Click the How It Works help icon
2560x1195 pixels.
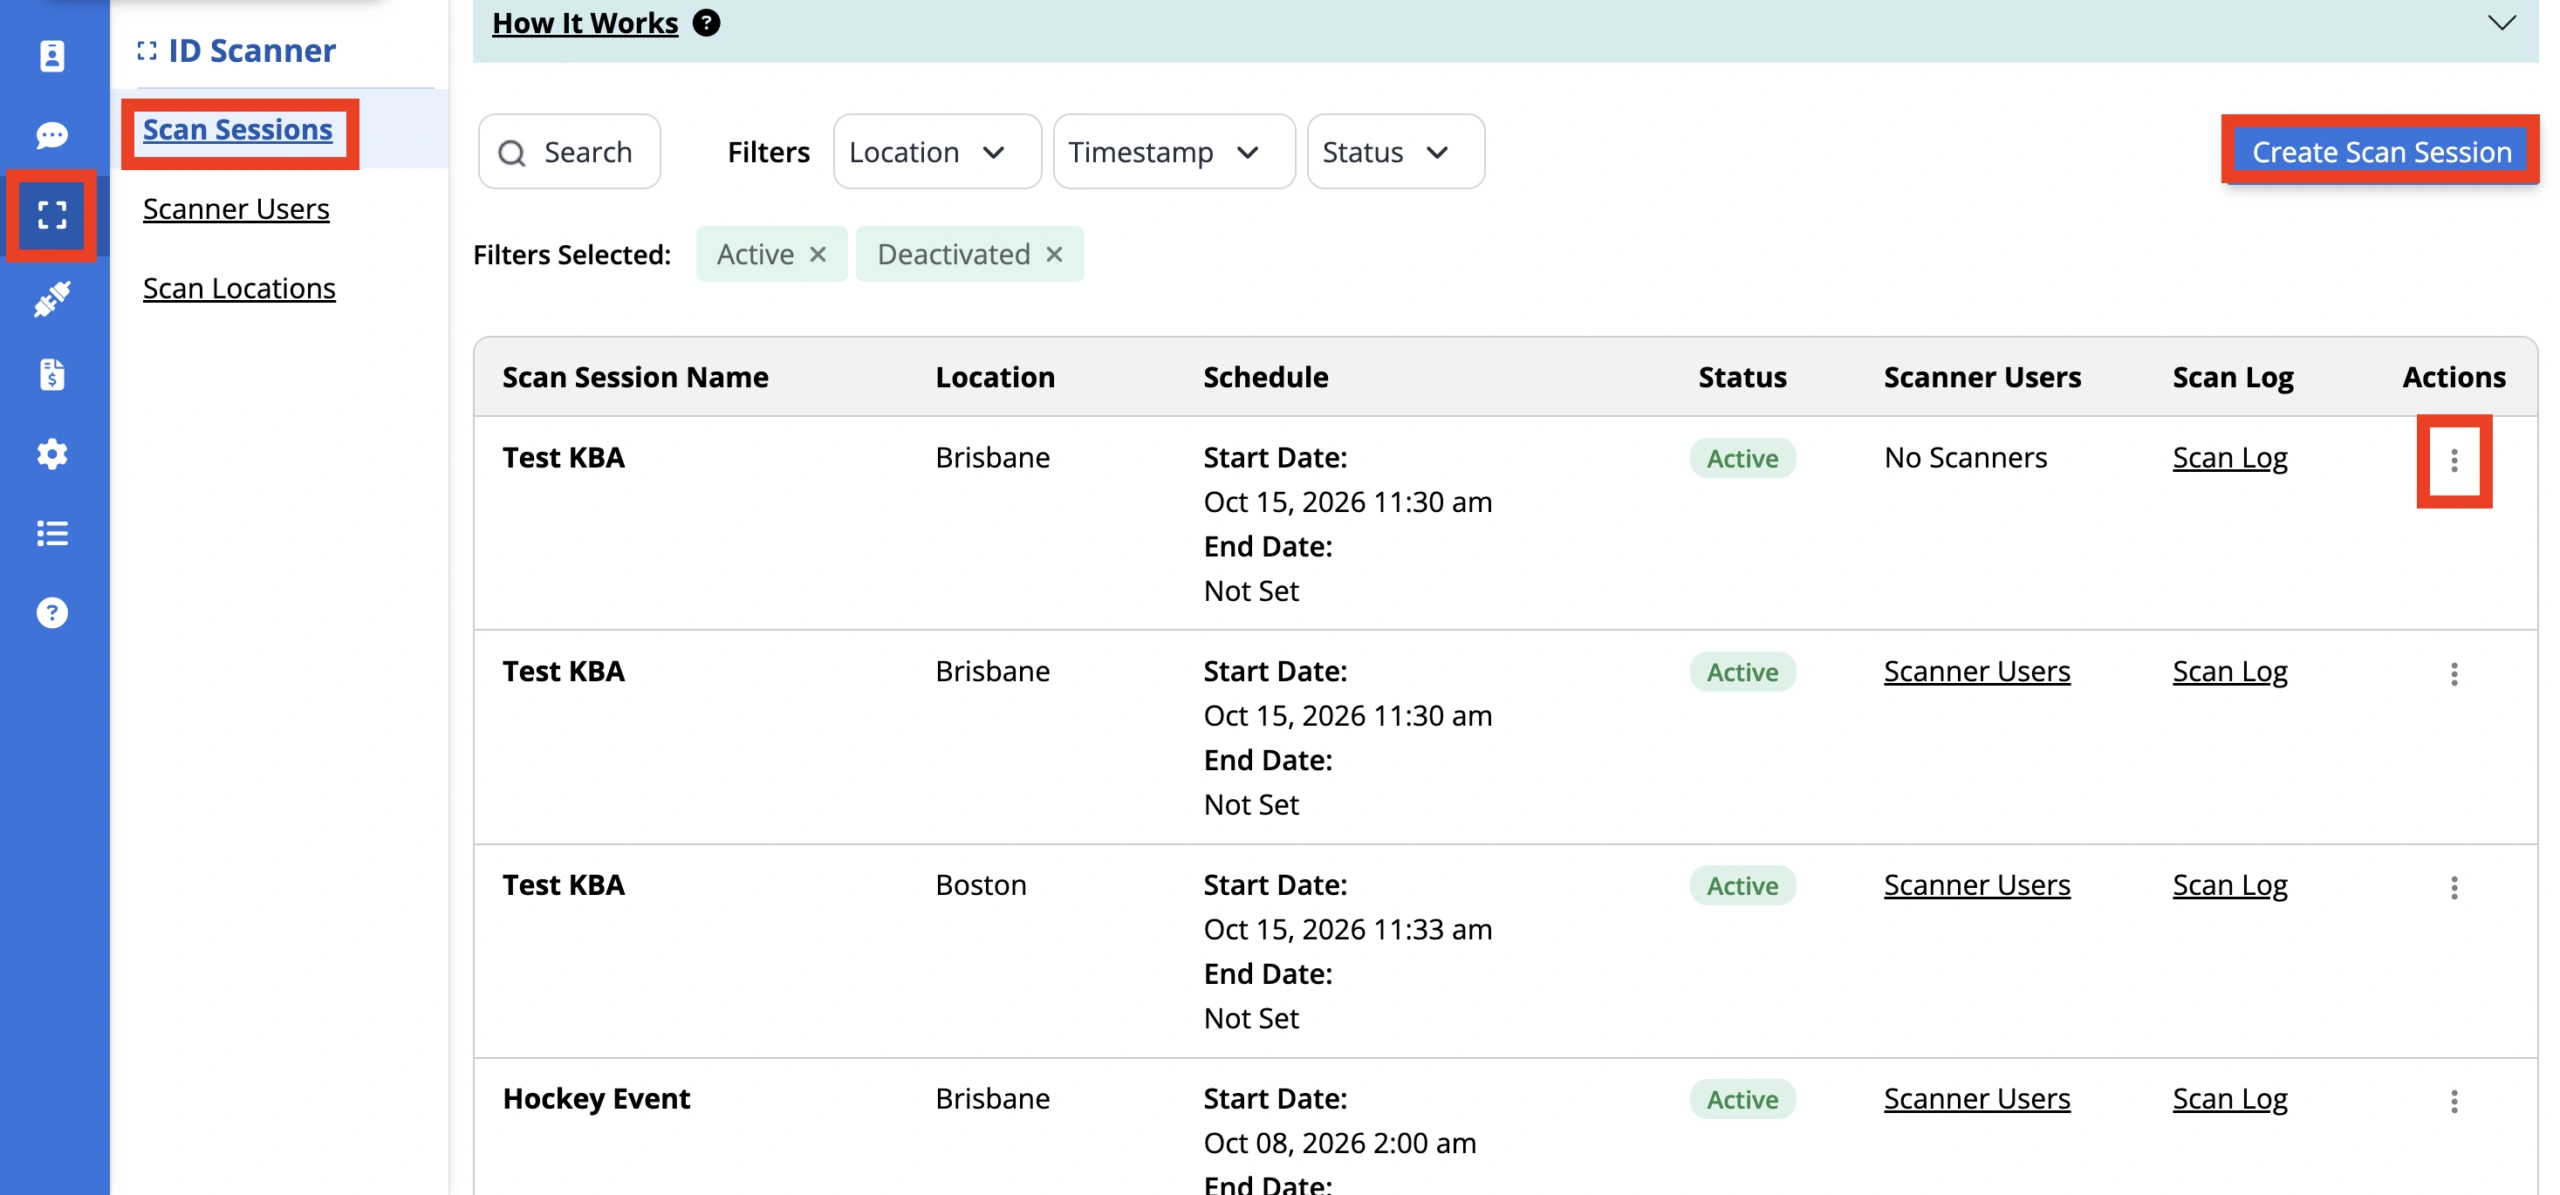(706, 22)
